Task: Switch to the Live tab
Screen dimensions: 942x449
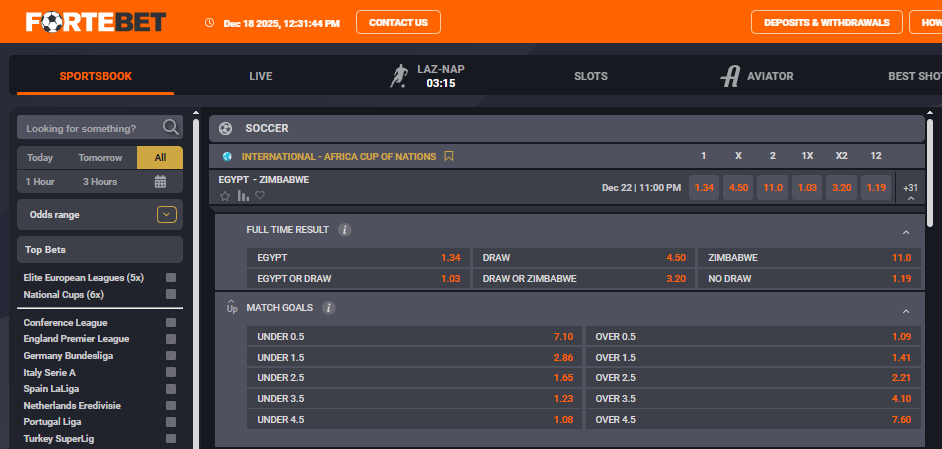Action: click(x=261, y=76)
